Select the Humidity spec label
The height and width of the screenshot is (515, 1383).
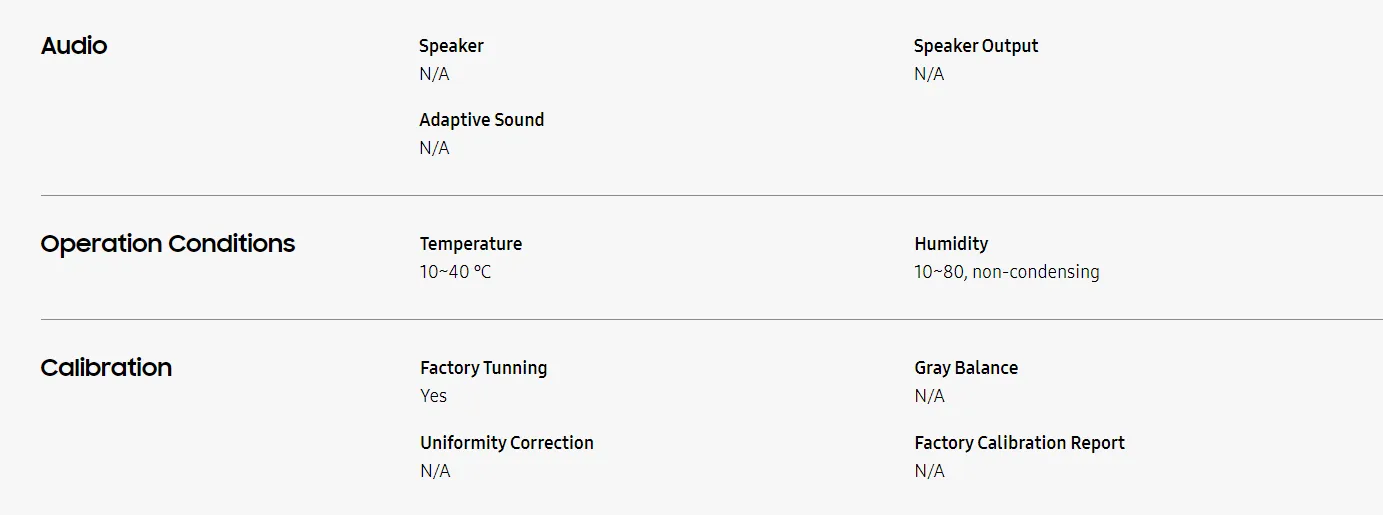(951, 244)
